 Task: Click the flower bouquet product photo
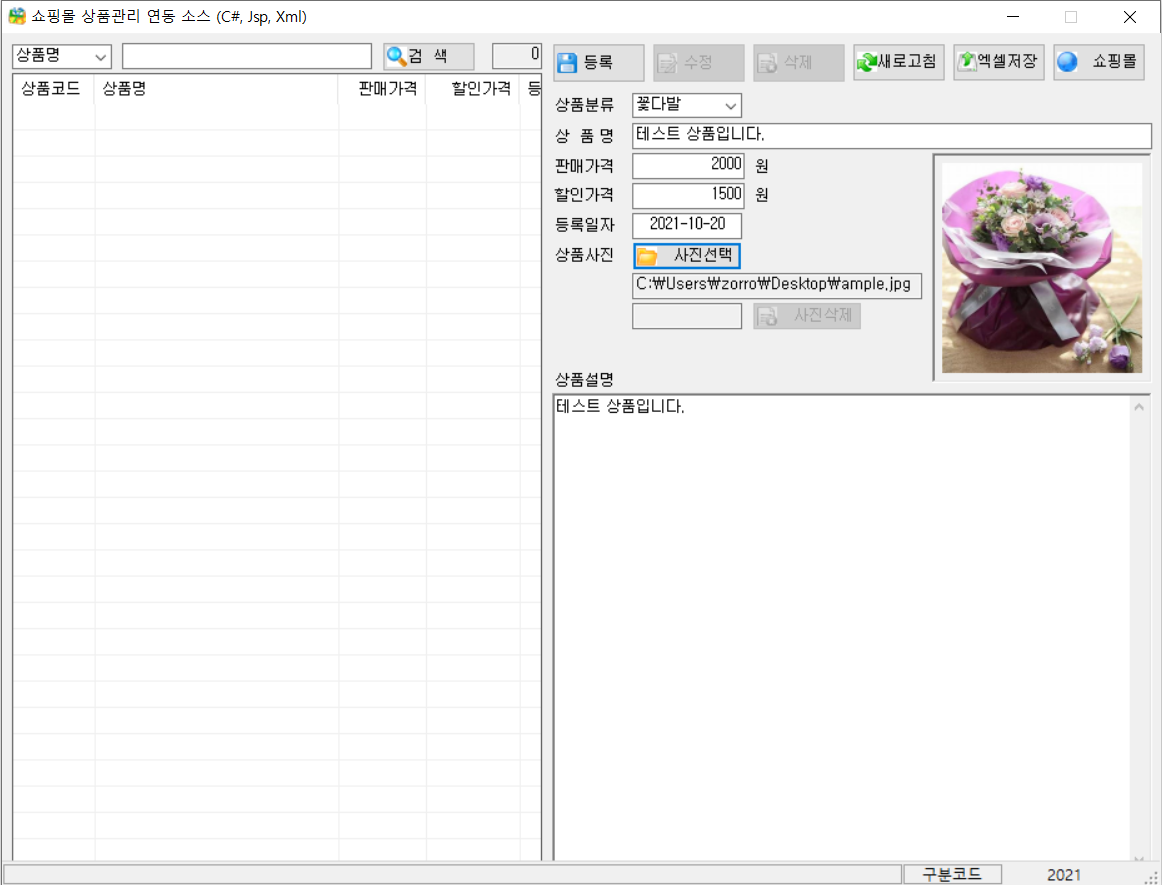tap(1041, 268)
